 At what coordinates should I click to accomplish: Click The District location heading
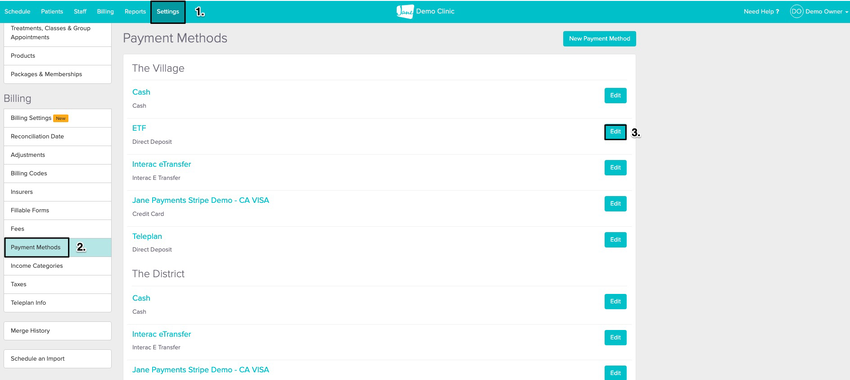(158, 274)
